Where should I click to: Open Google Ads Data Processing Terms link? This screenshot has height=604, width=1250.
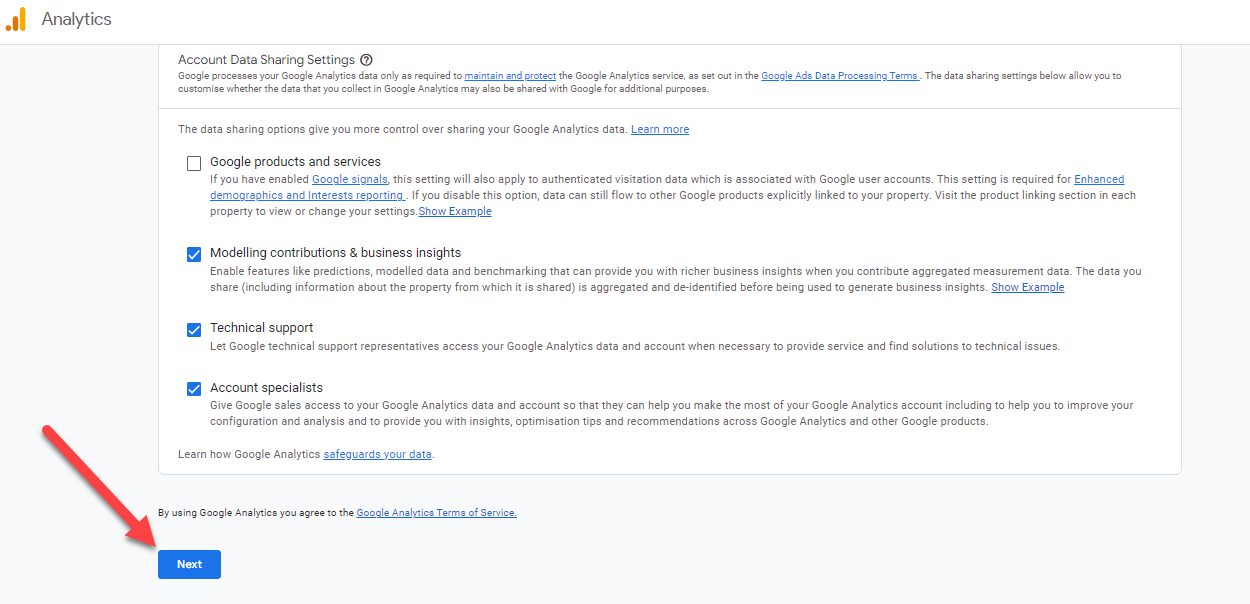(840, 76)
